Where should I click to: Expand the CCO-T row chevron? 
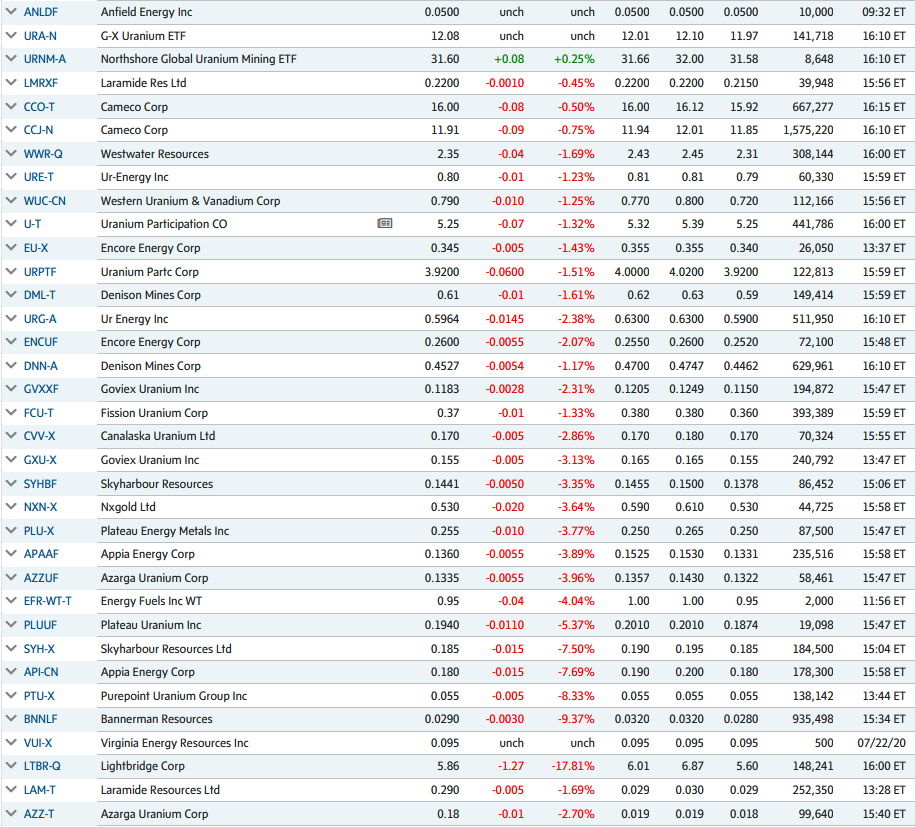[x=11, y=106]
